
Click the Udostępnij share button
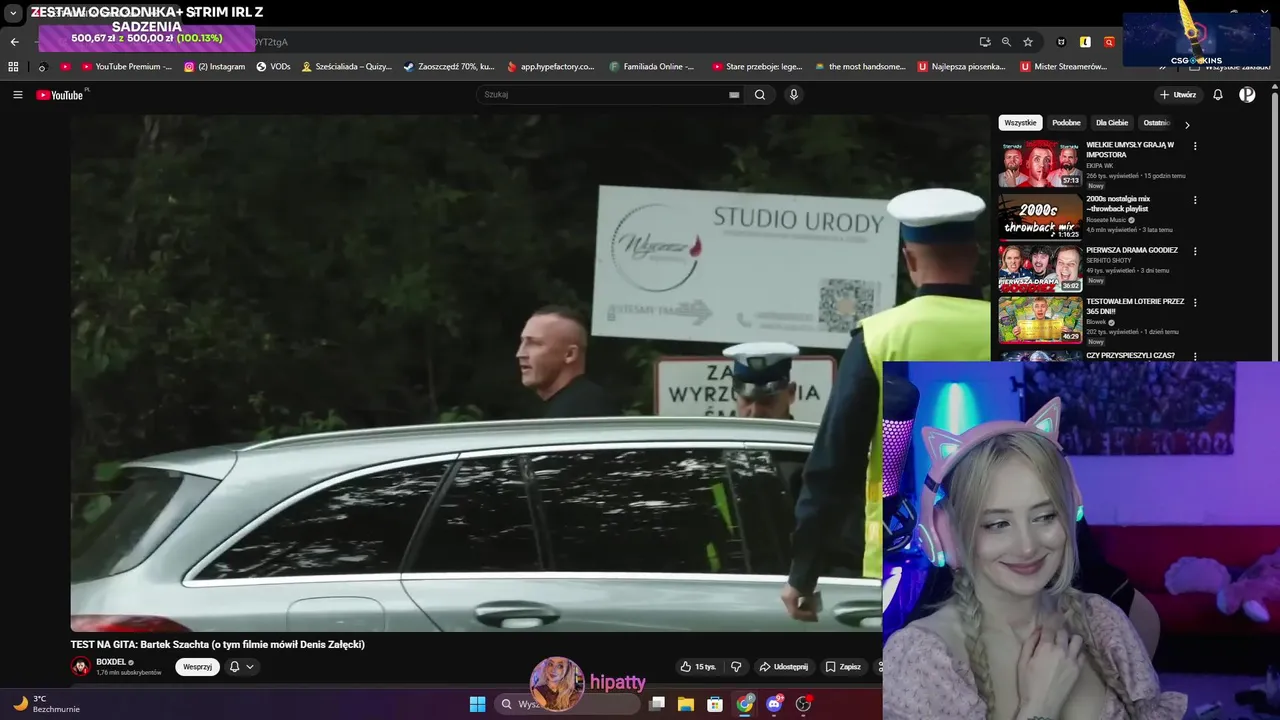pos(783,667)
